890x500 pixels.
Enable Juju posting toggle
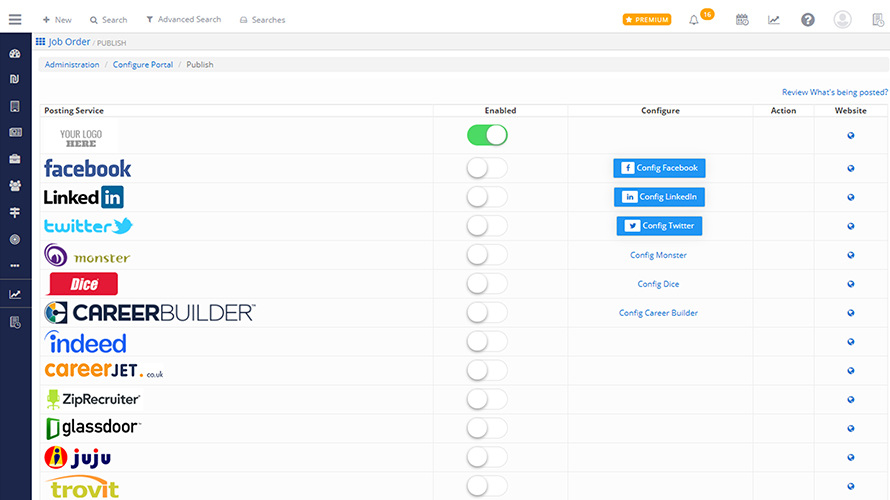(487, 457)
